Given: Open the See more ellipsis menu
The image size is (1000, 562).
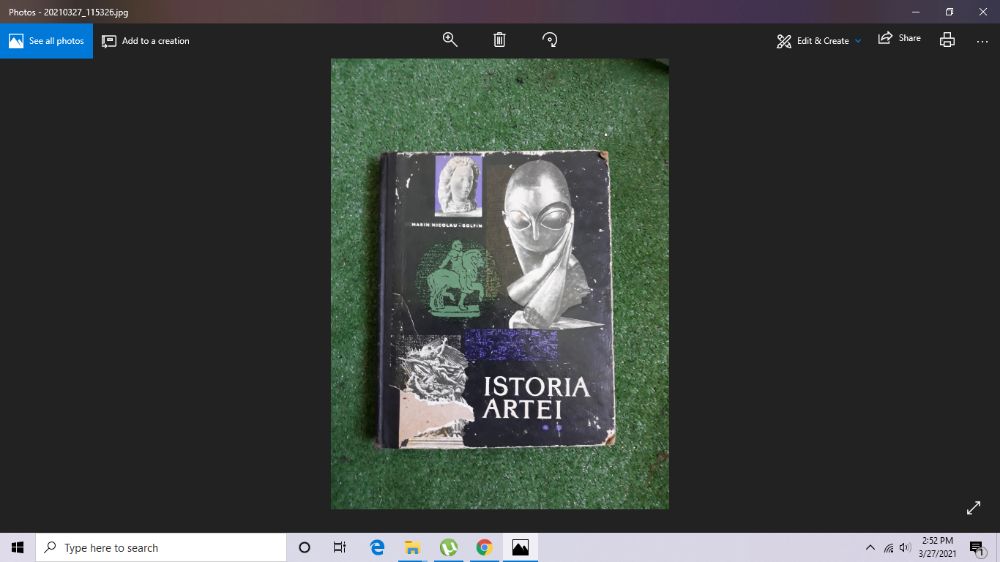Looking at the screenshot, I should click(x=982, y=41).
